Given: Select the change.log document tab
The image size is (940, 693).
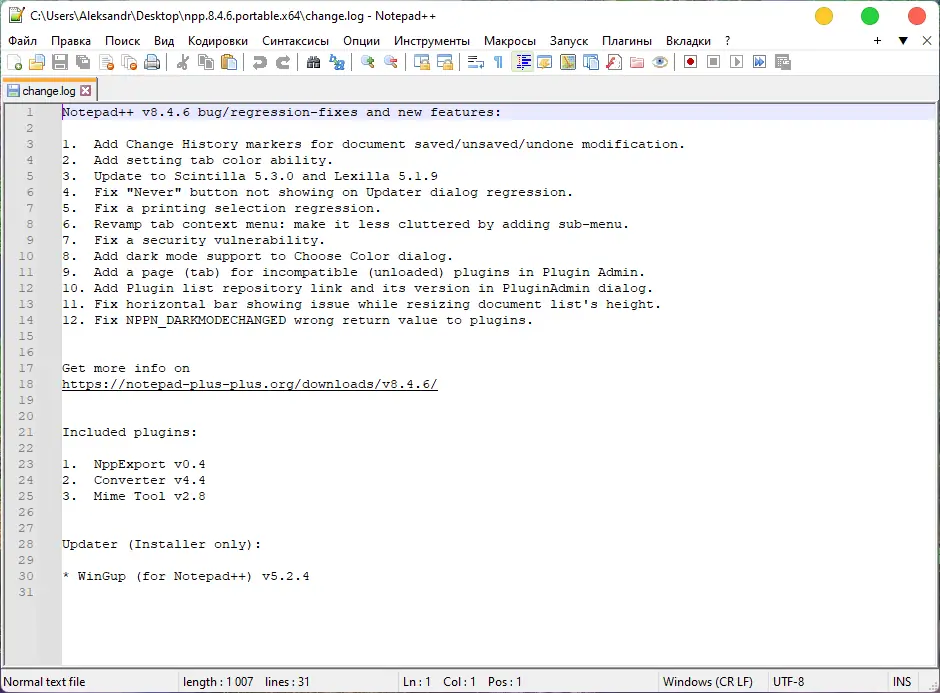Looking at the screenshot, I should (x=48, y=91).
